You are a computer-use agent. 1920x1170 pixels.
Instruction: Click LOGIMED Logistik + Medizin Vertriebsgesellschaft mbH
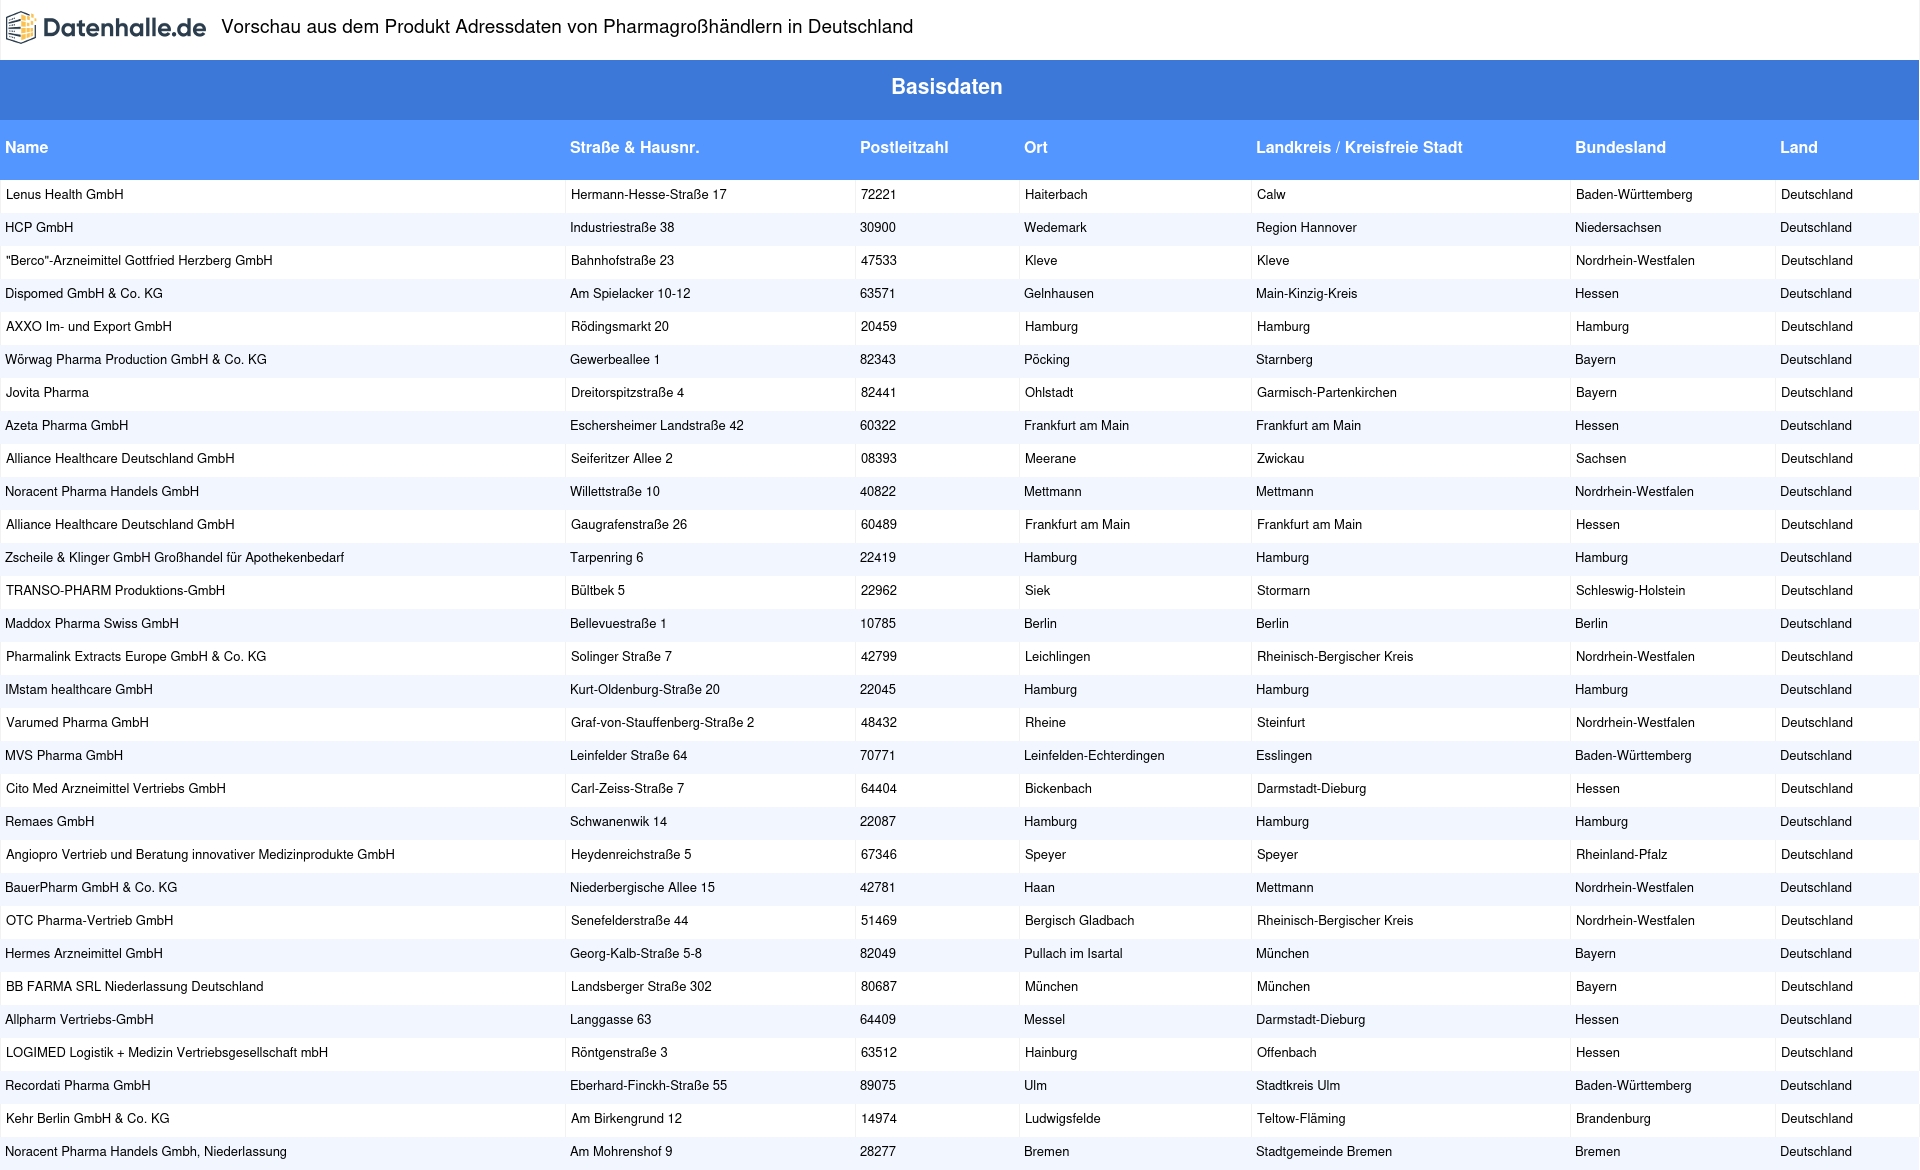167,1052
